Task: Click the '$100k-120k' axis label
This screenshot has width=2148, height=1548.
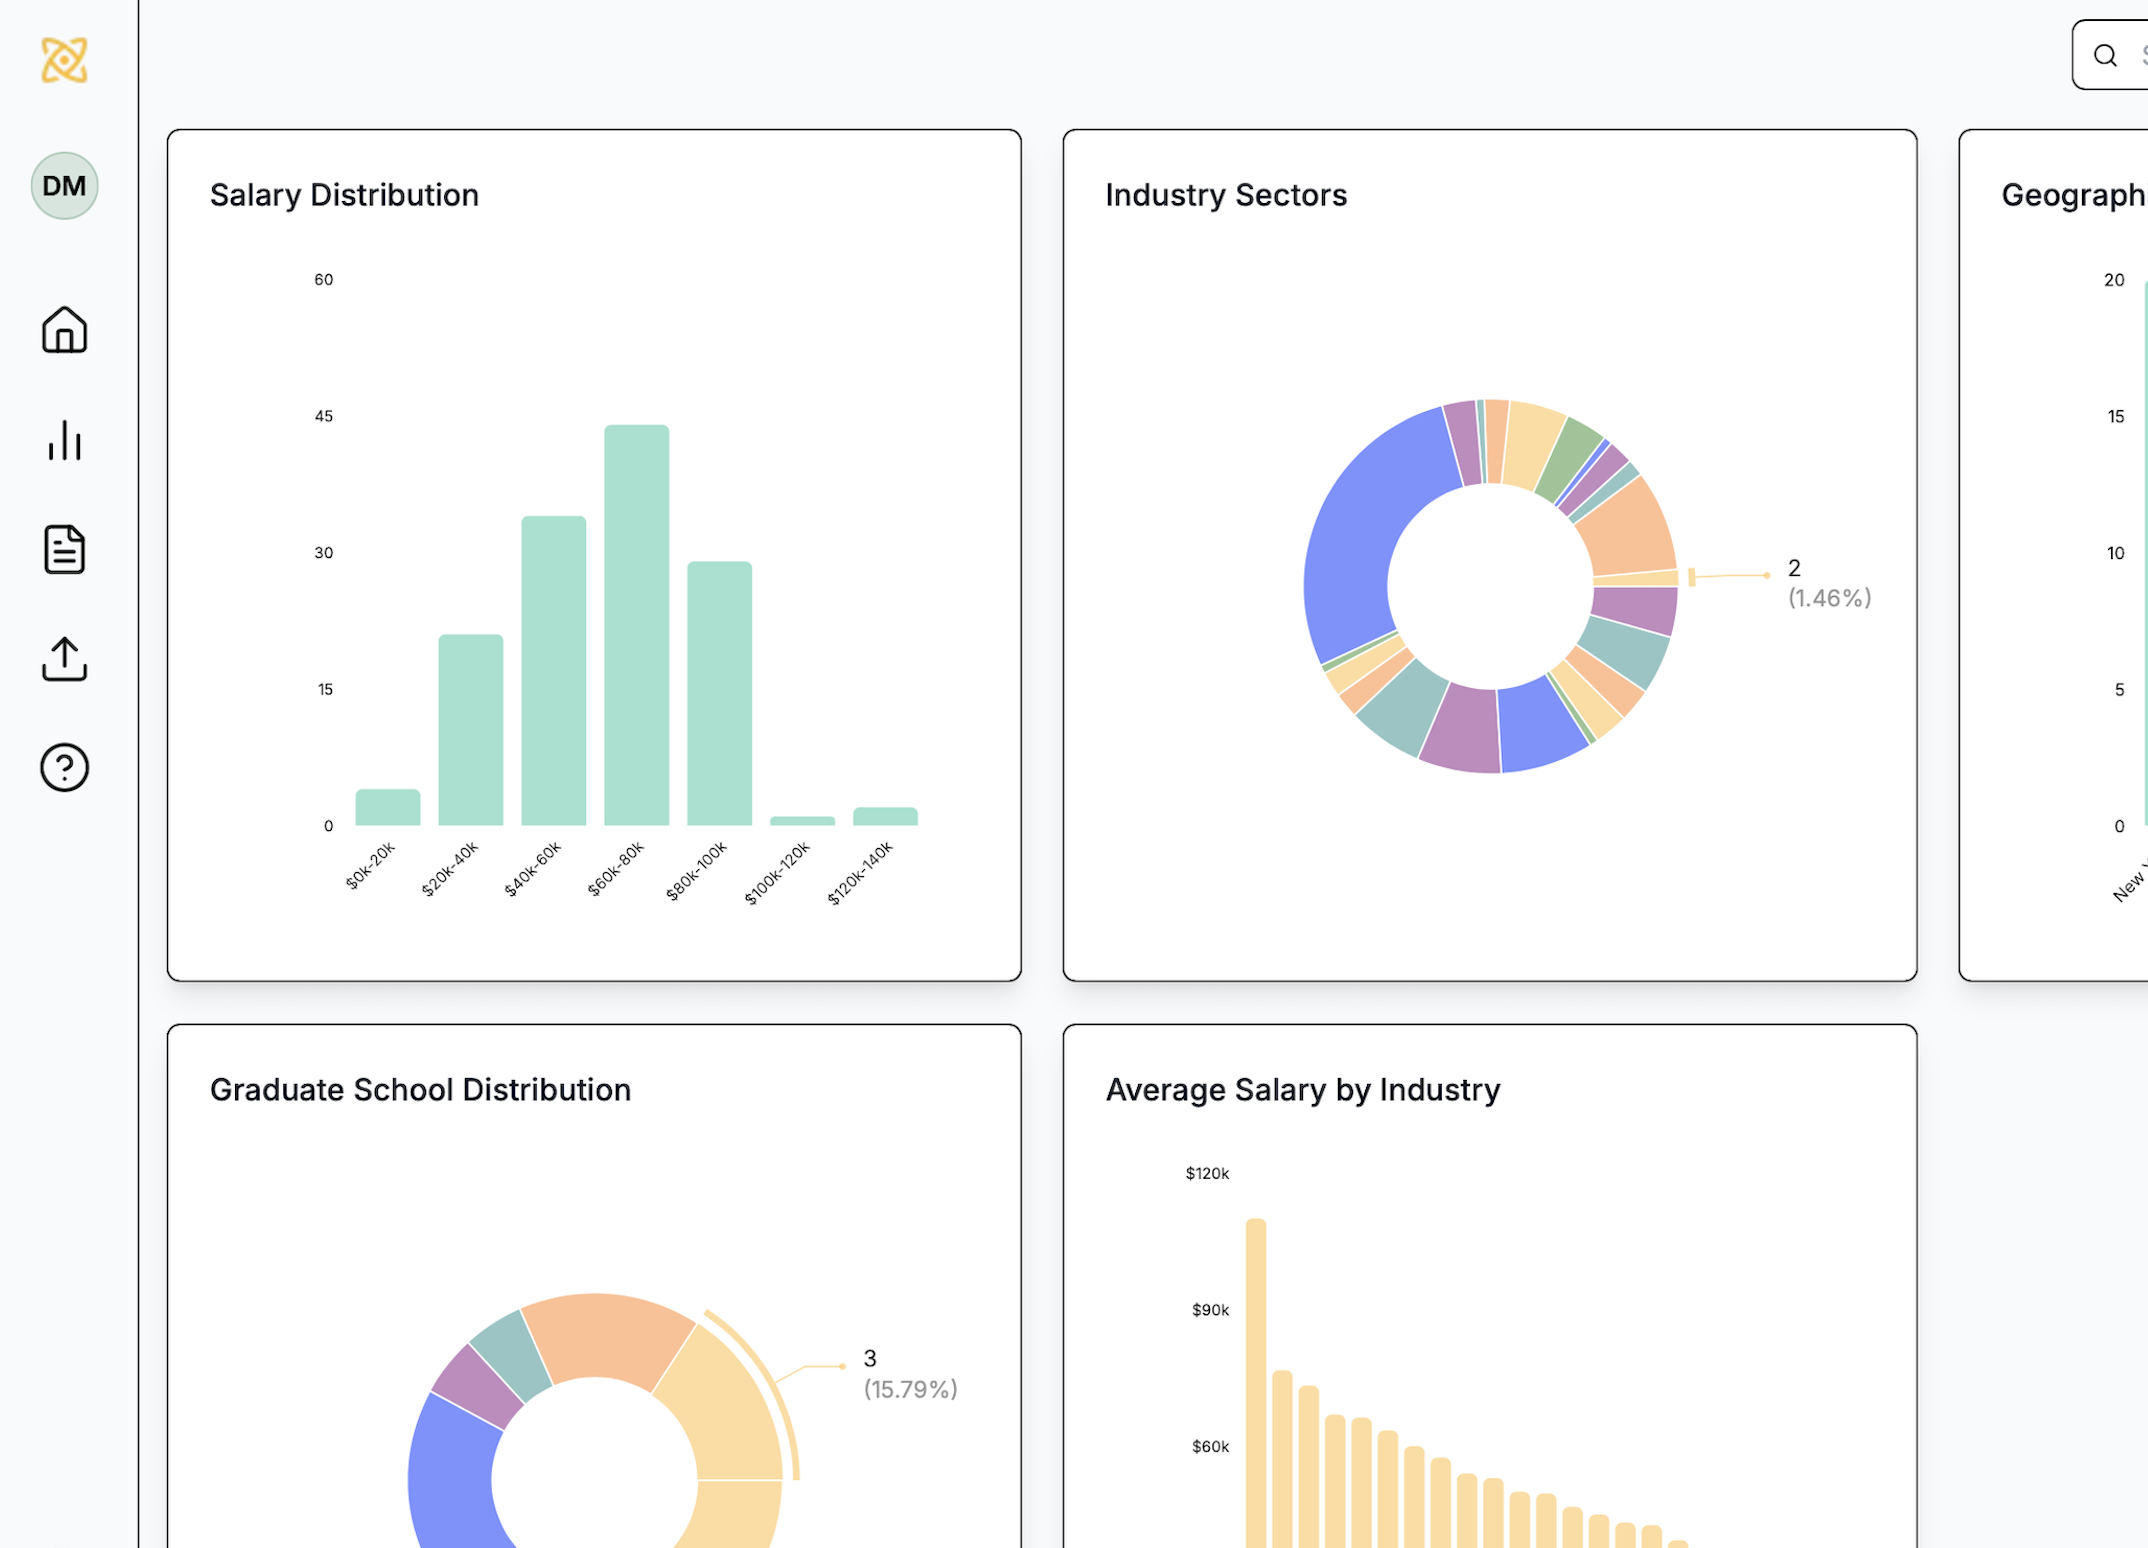Action: (x=777, y=873)
